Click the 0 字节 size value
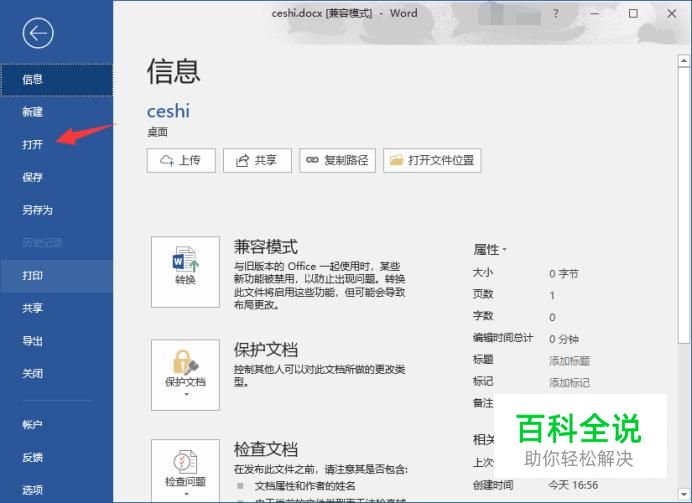 point(564,274)
